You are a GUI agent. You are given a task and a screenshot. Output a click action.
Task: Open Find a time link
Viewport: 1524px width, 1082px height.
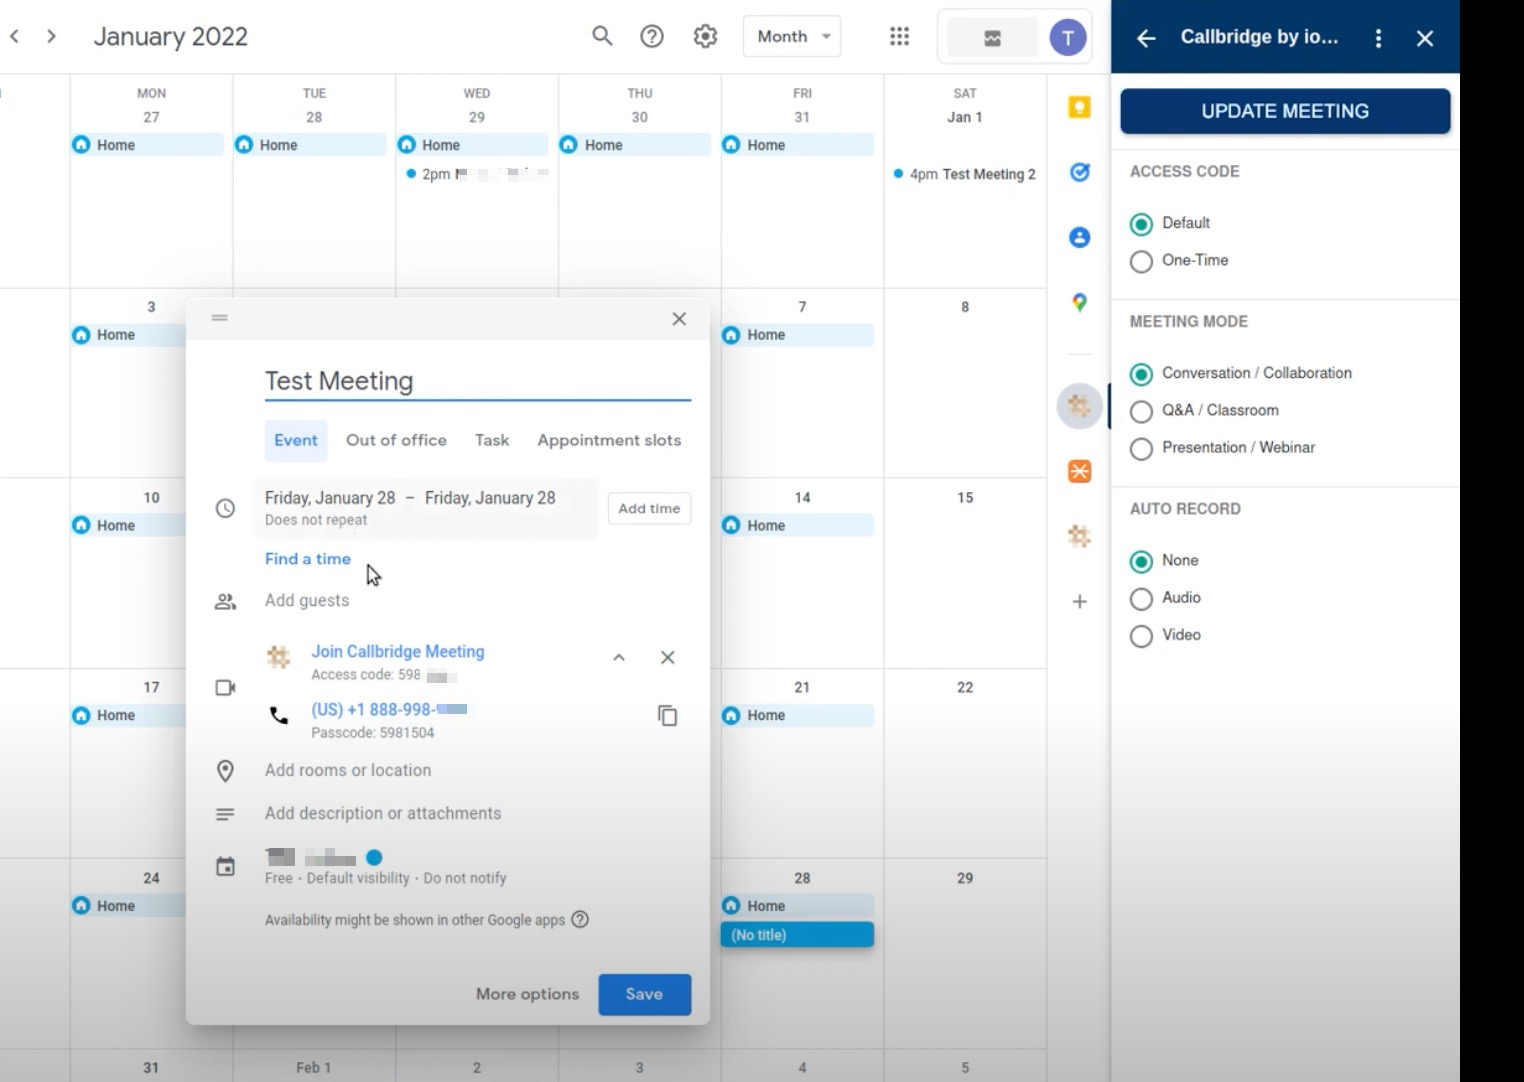click(308, 559)
